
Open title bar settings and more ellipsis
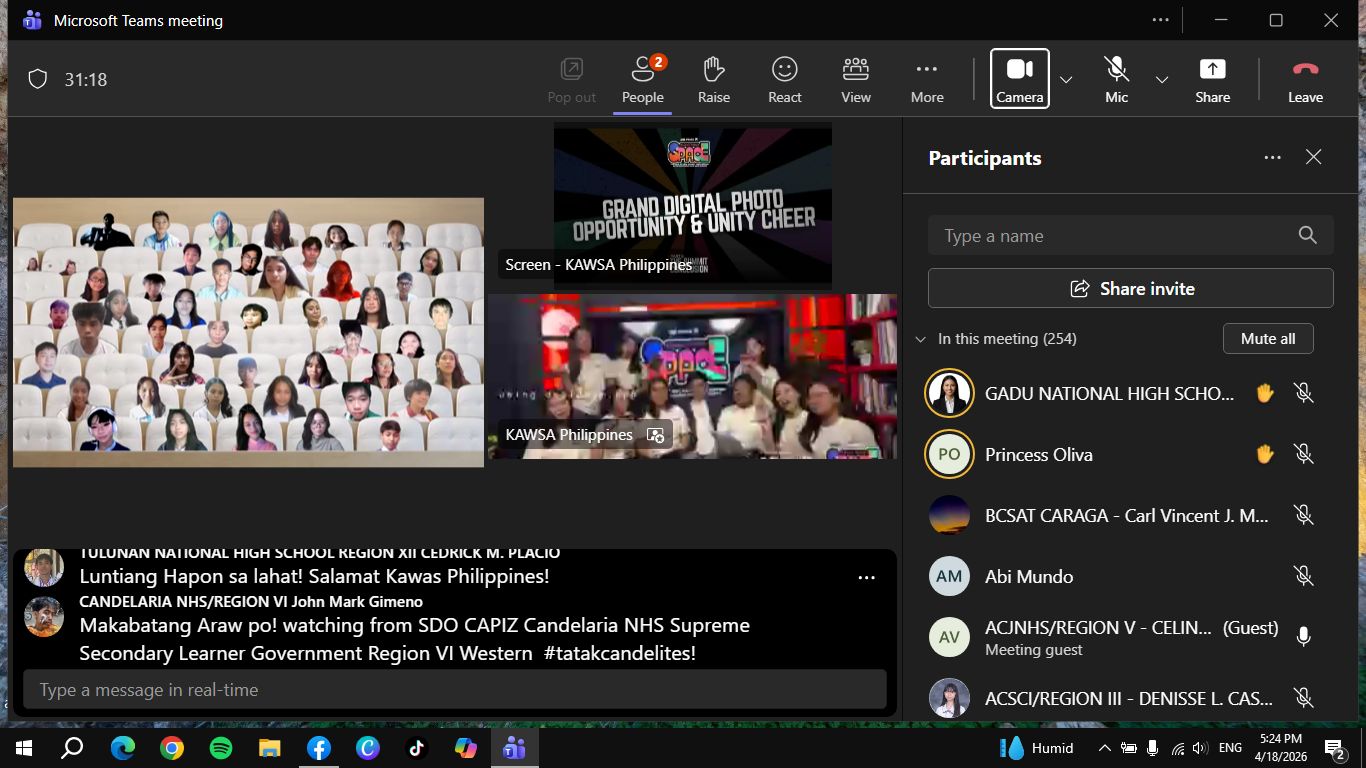pyautogui.click(x=1160, y=20)
